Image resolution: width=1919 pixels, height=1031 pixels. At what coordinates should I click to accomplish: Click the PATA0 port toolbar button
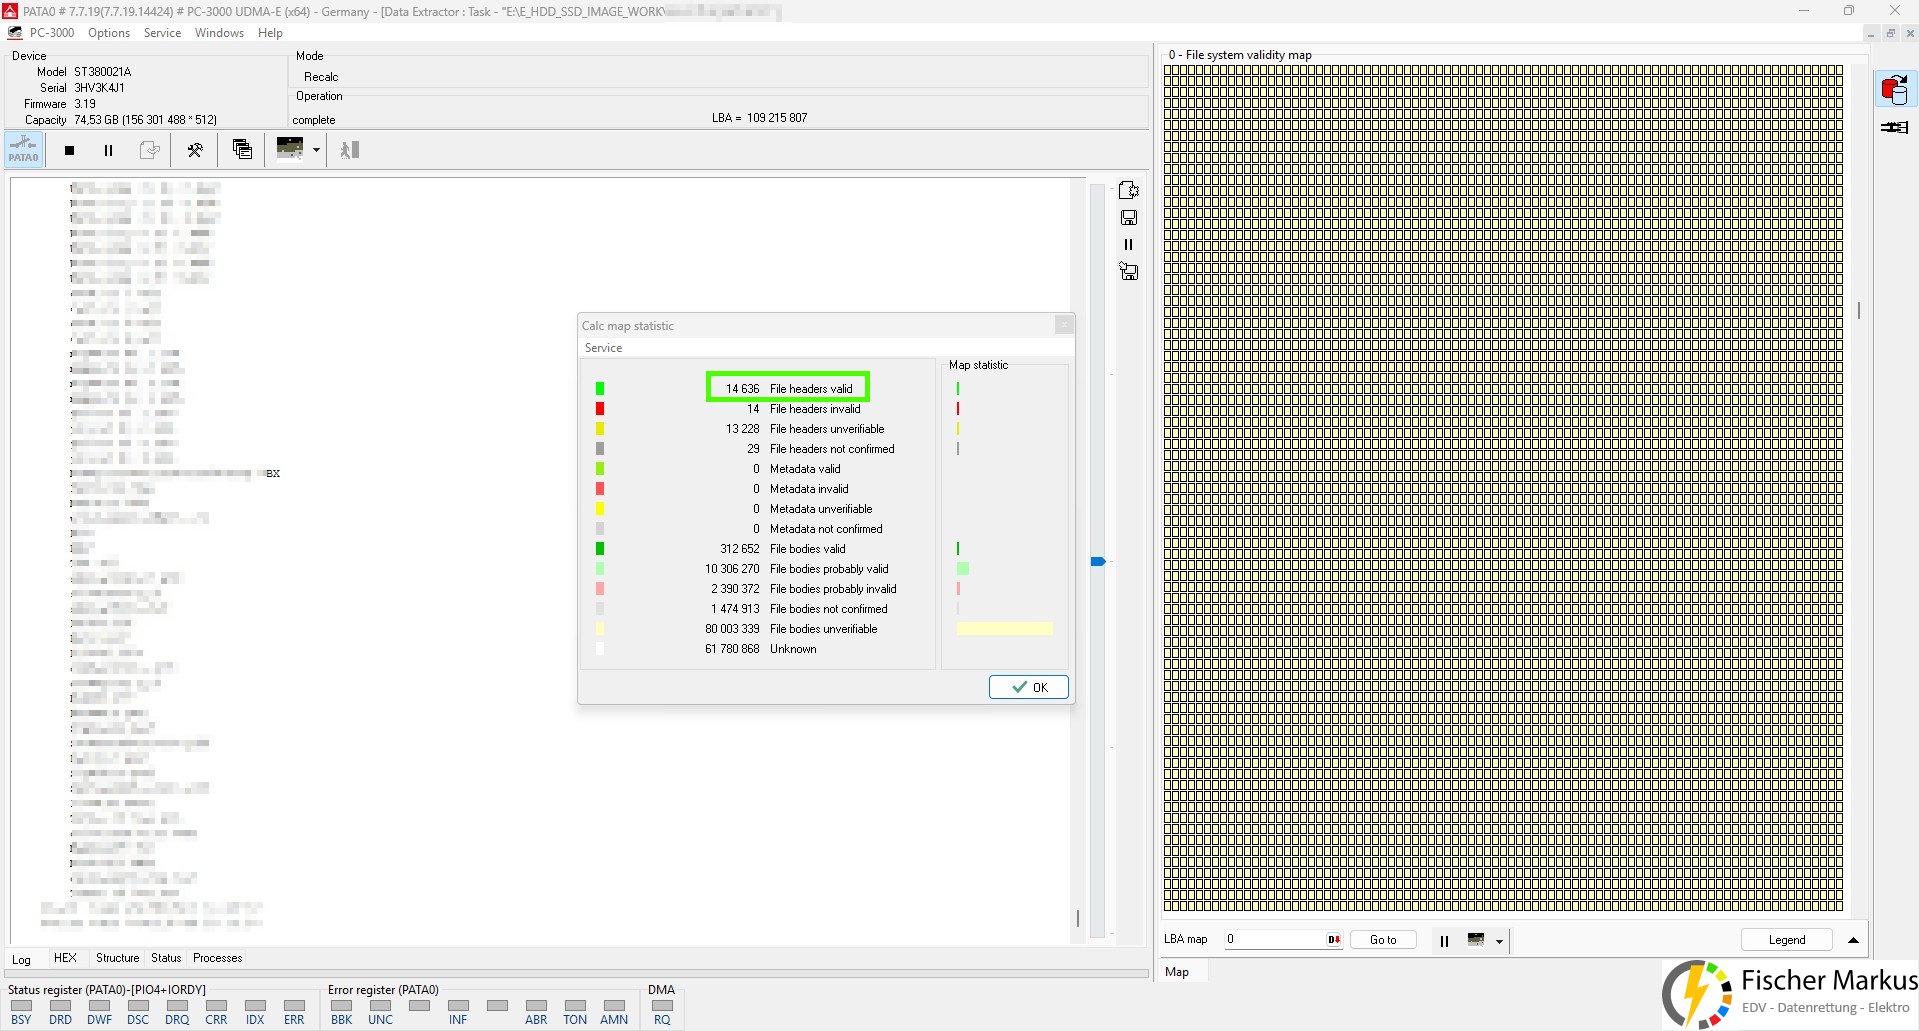coord(23,150)
